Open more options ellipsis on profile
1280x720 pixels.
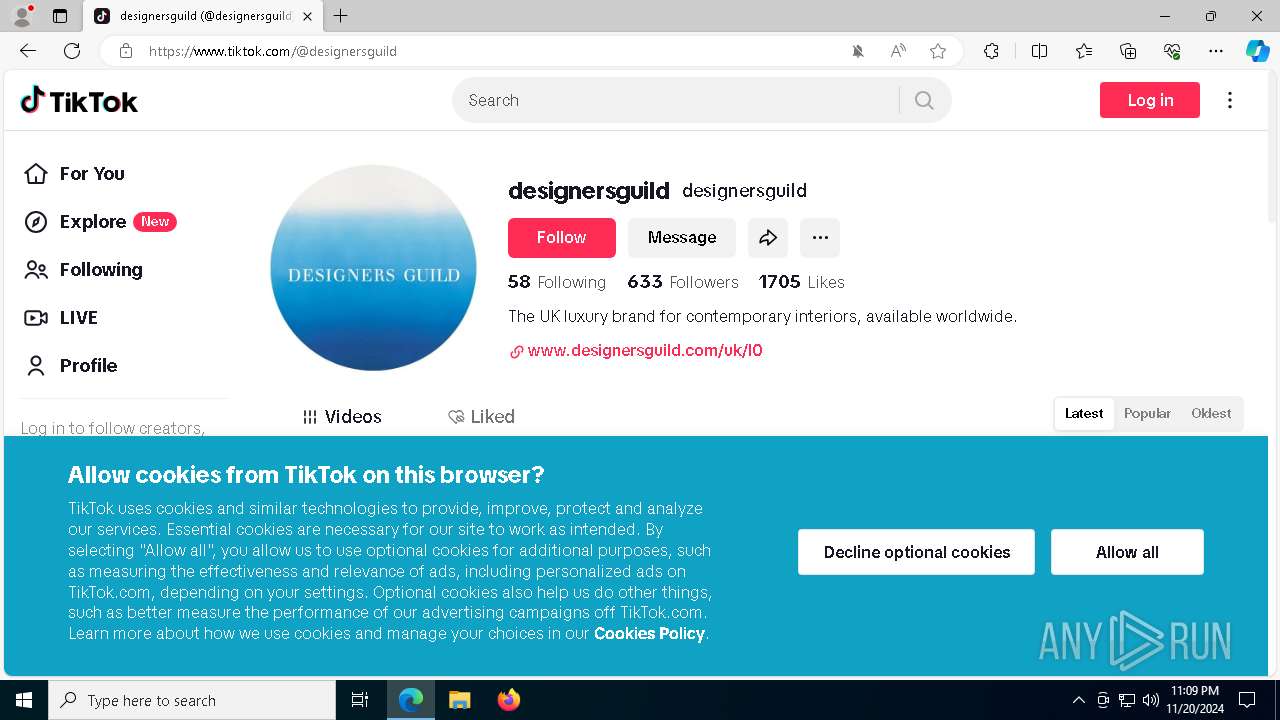pyautogui.click(x=820, y=237)
